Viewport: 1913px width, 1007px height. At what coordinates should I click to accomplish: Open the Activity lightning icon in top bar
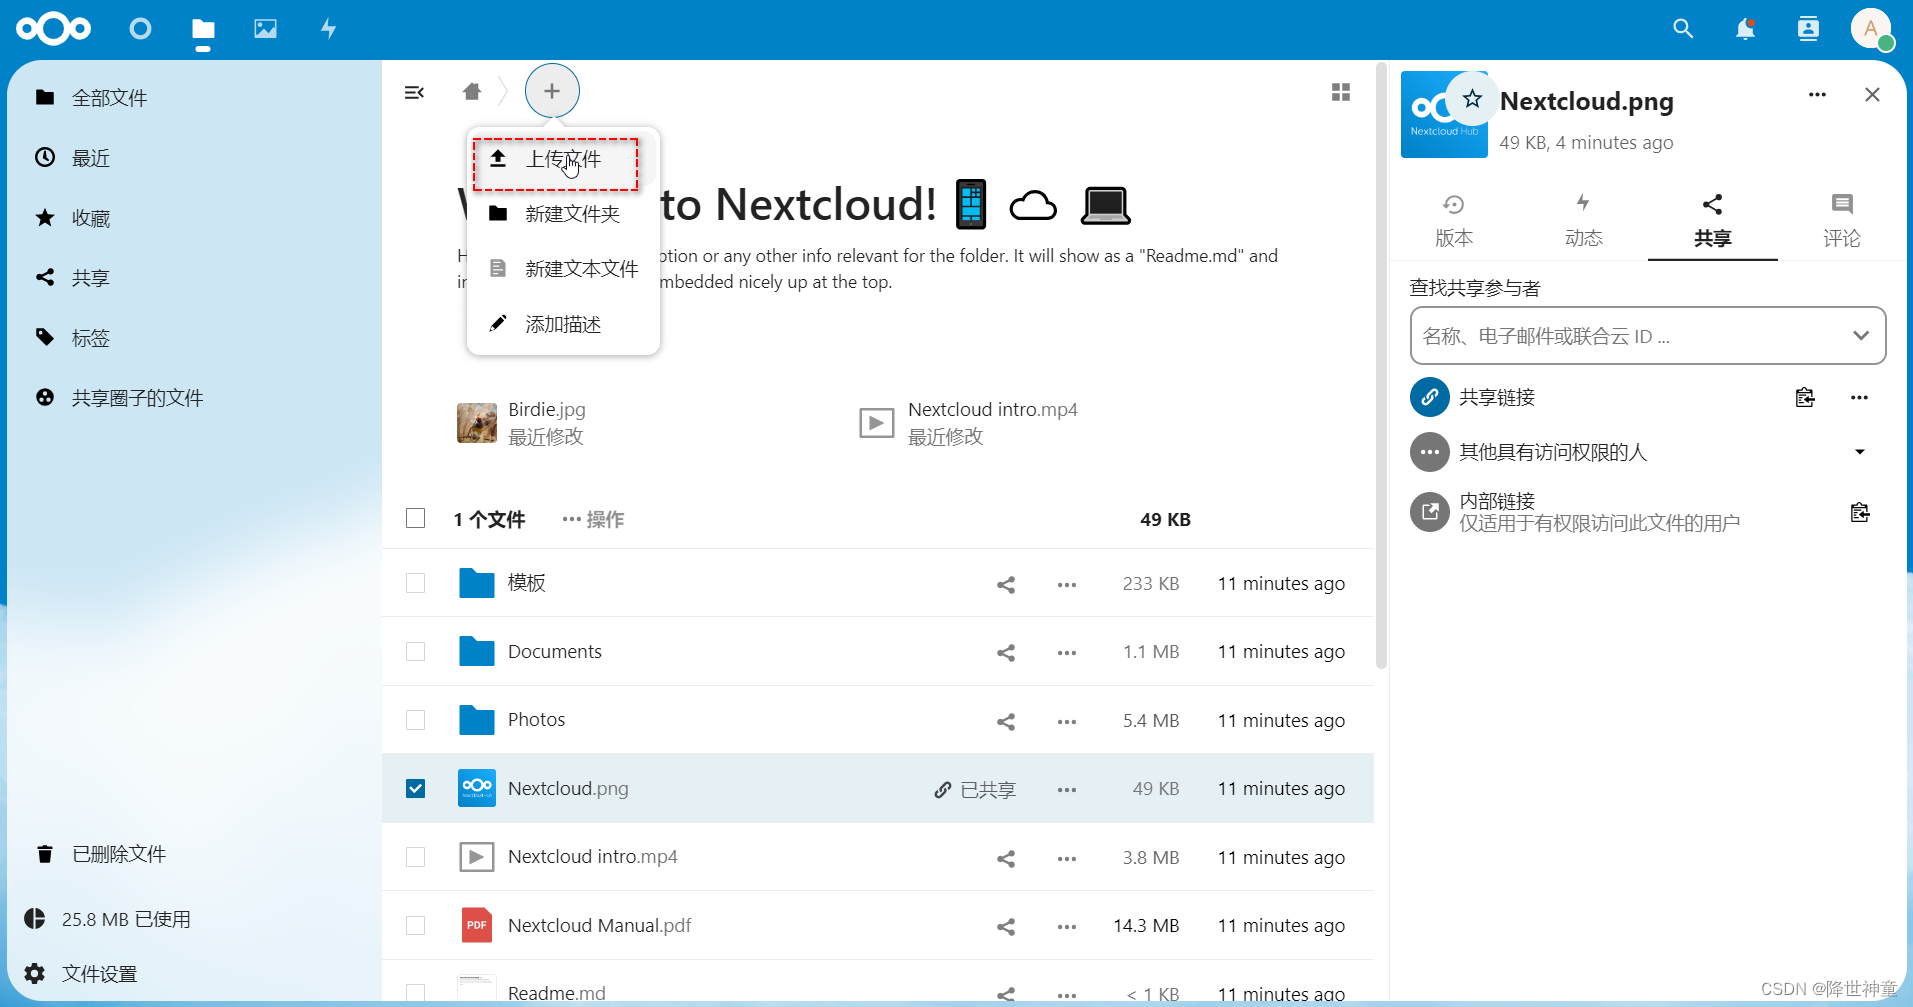tap(328, 29)
